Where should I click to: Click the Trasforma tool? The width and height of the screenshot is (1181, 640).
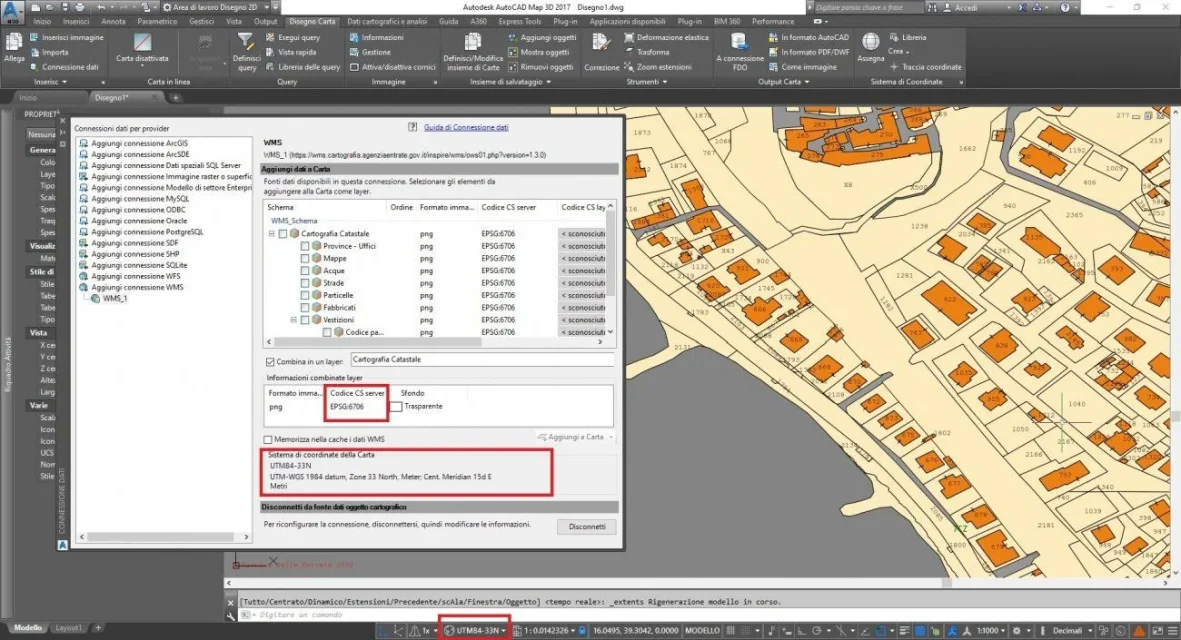point(646,52)
